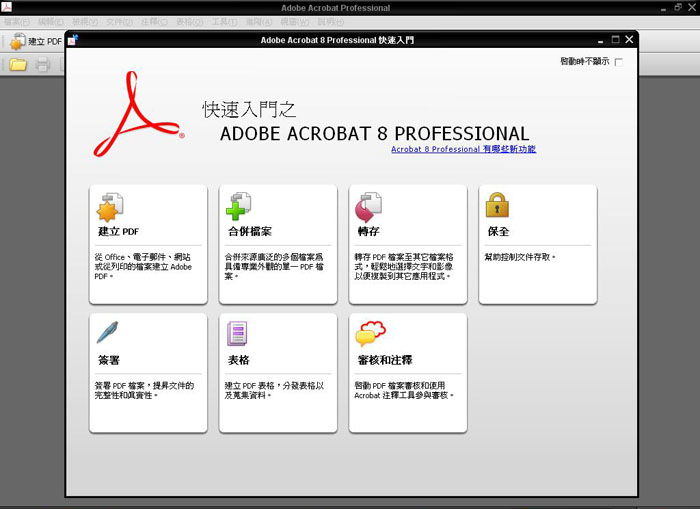Open the 視窗(W) menu
The image size is (700, 509).
[295, 21]
